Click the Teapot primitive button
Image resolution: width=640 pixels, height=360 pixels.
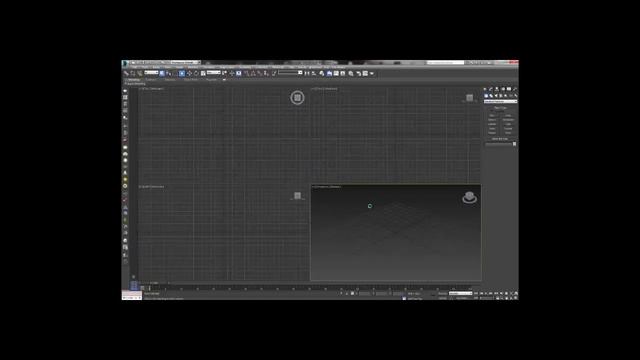point(492,133)
